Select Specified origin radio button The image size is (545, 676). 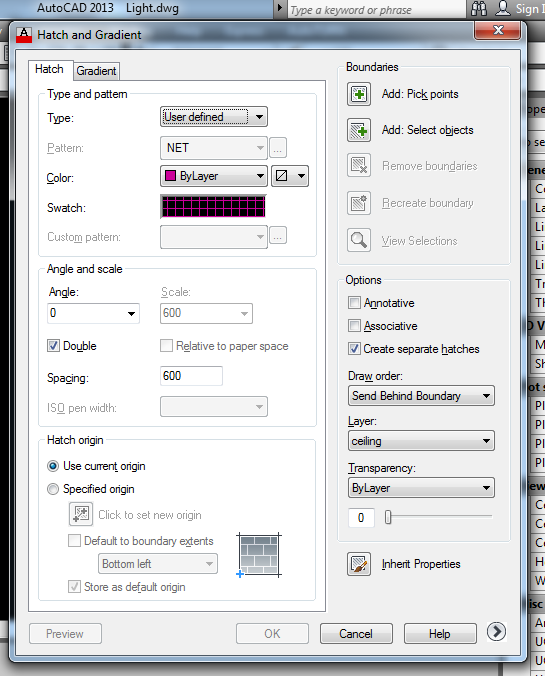53,489
